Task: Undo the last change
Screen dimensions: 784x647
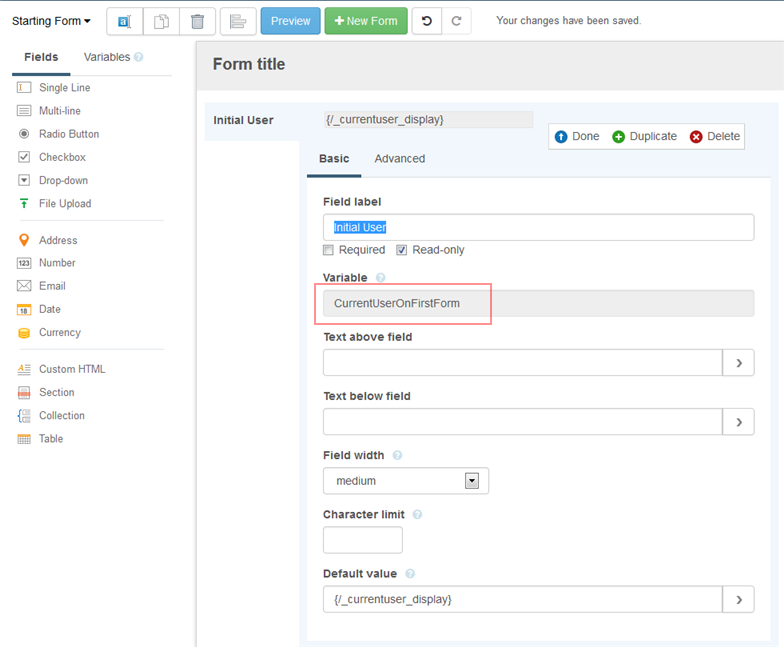Action: click(x=426, y=21)
